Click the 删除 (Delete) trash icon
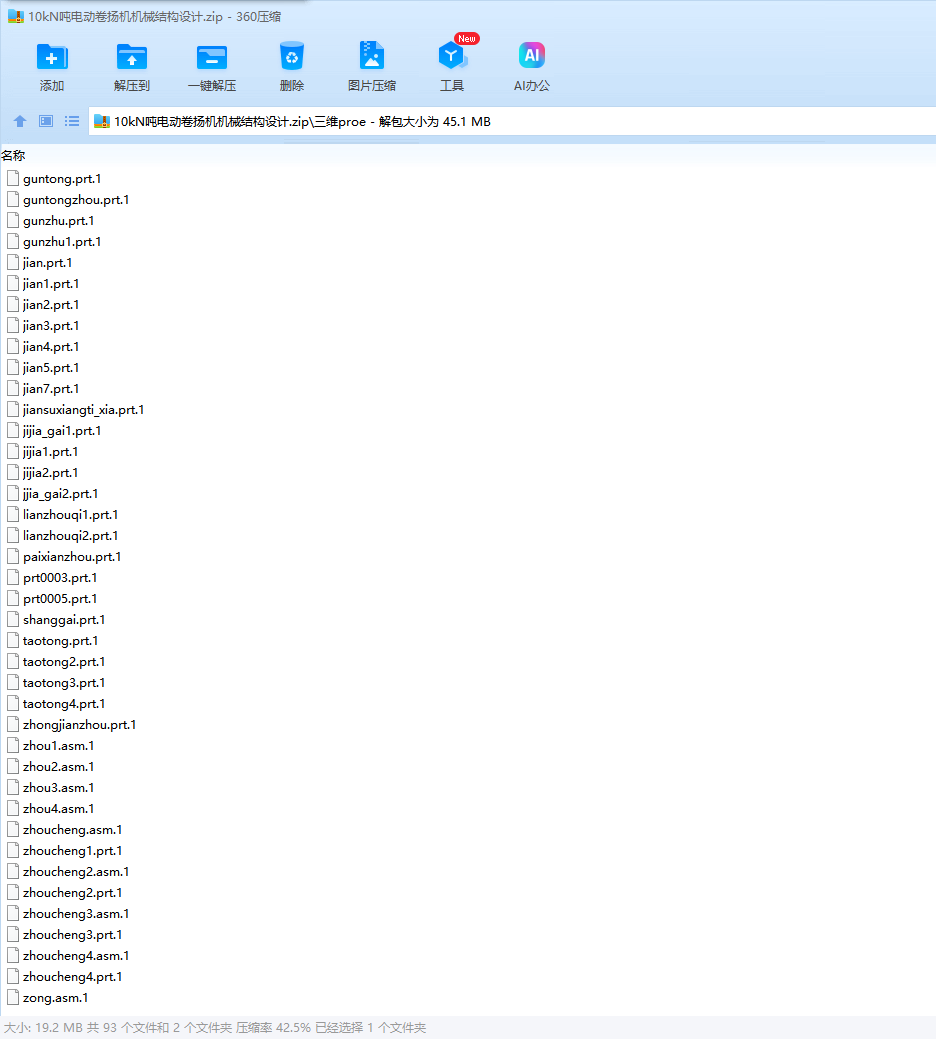936x1039 pixels. [x=291, y=56]
